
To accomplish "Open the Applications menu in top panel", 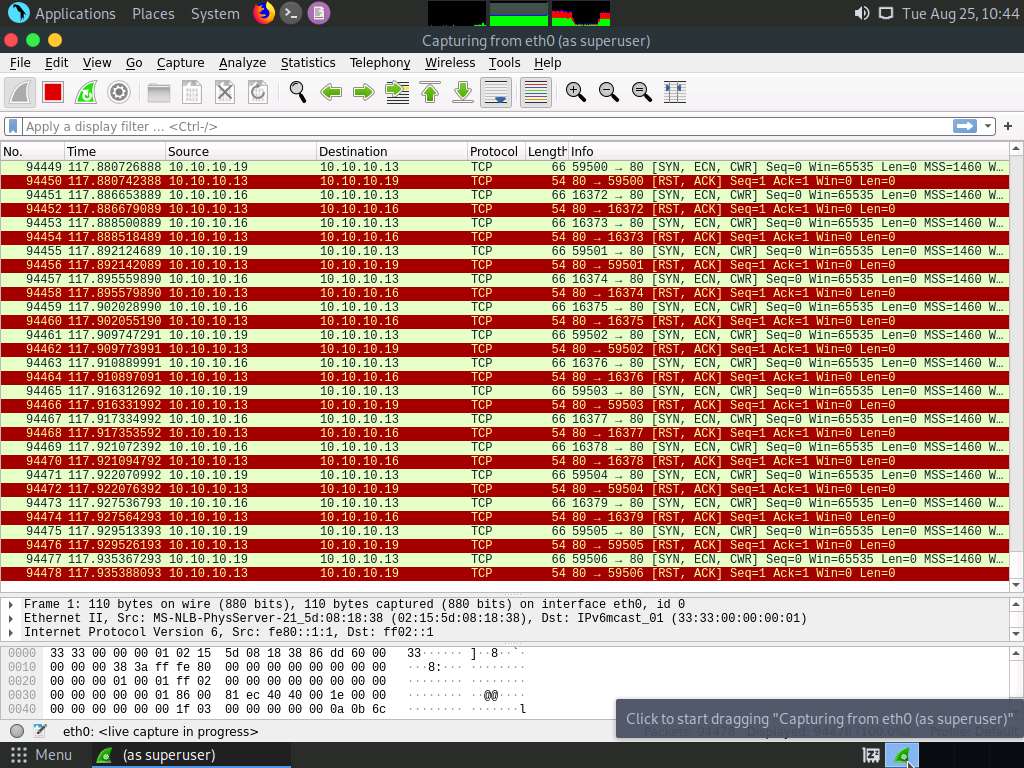I will [x=62, y=14].
